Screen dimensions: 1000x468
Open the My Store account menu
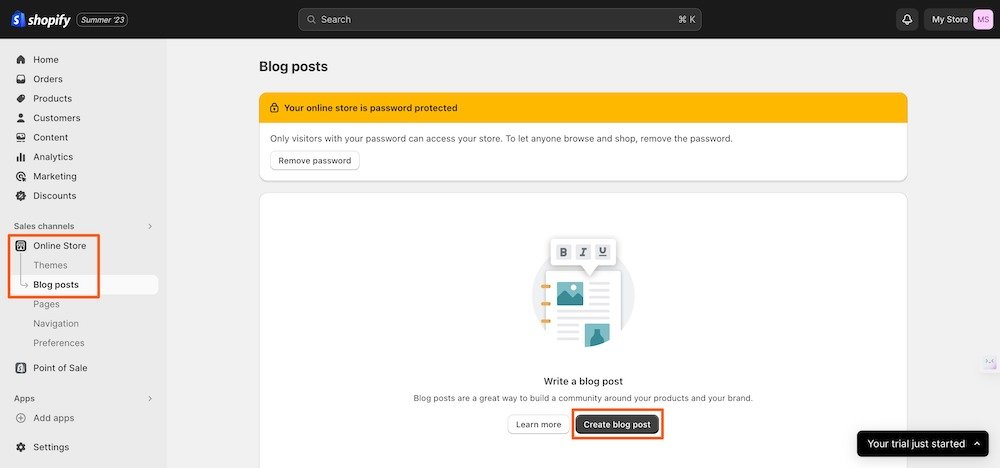[x=959, y=20]
